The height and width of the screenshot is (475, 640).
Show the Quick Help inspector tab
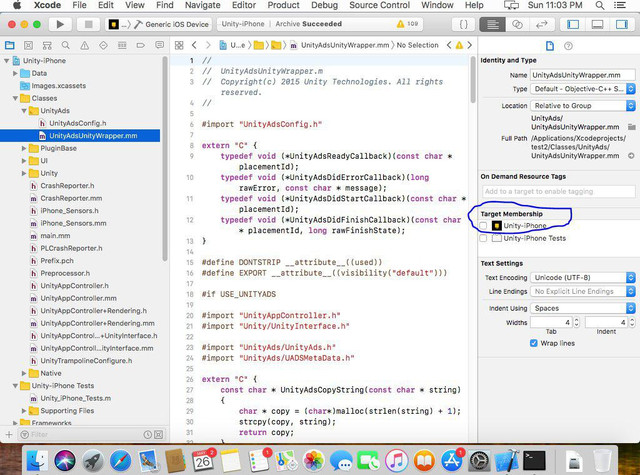568,46
